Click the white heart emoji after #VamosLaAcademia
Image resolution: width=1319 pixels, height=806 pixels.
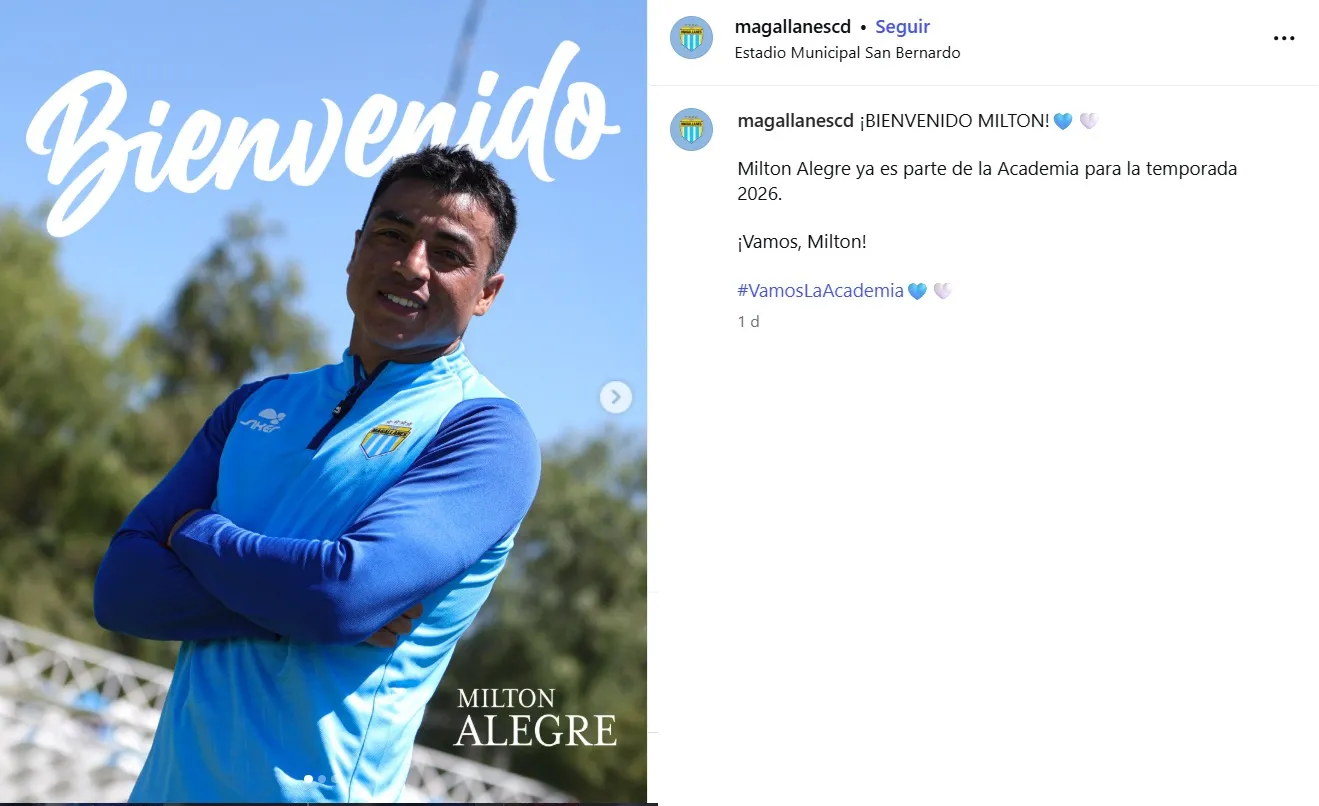click(942, 291)
